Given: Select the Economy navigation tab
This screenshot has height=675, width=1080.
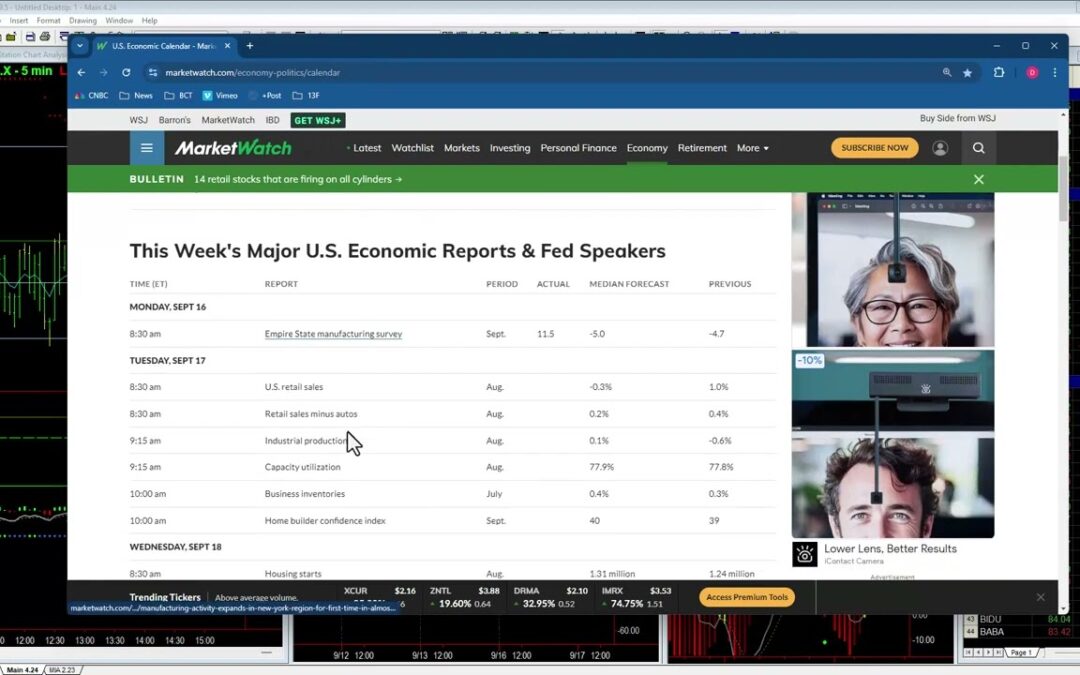Looking at the screenshot, I should pyautogui.click(x=647, y=148).
